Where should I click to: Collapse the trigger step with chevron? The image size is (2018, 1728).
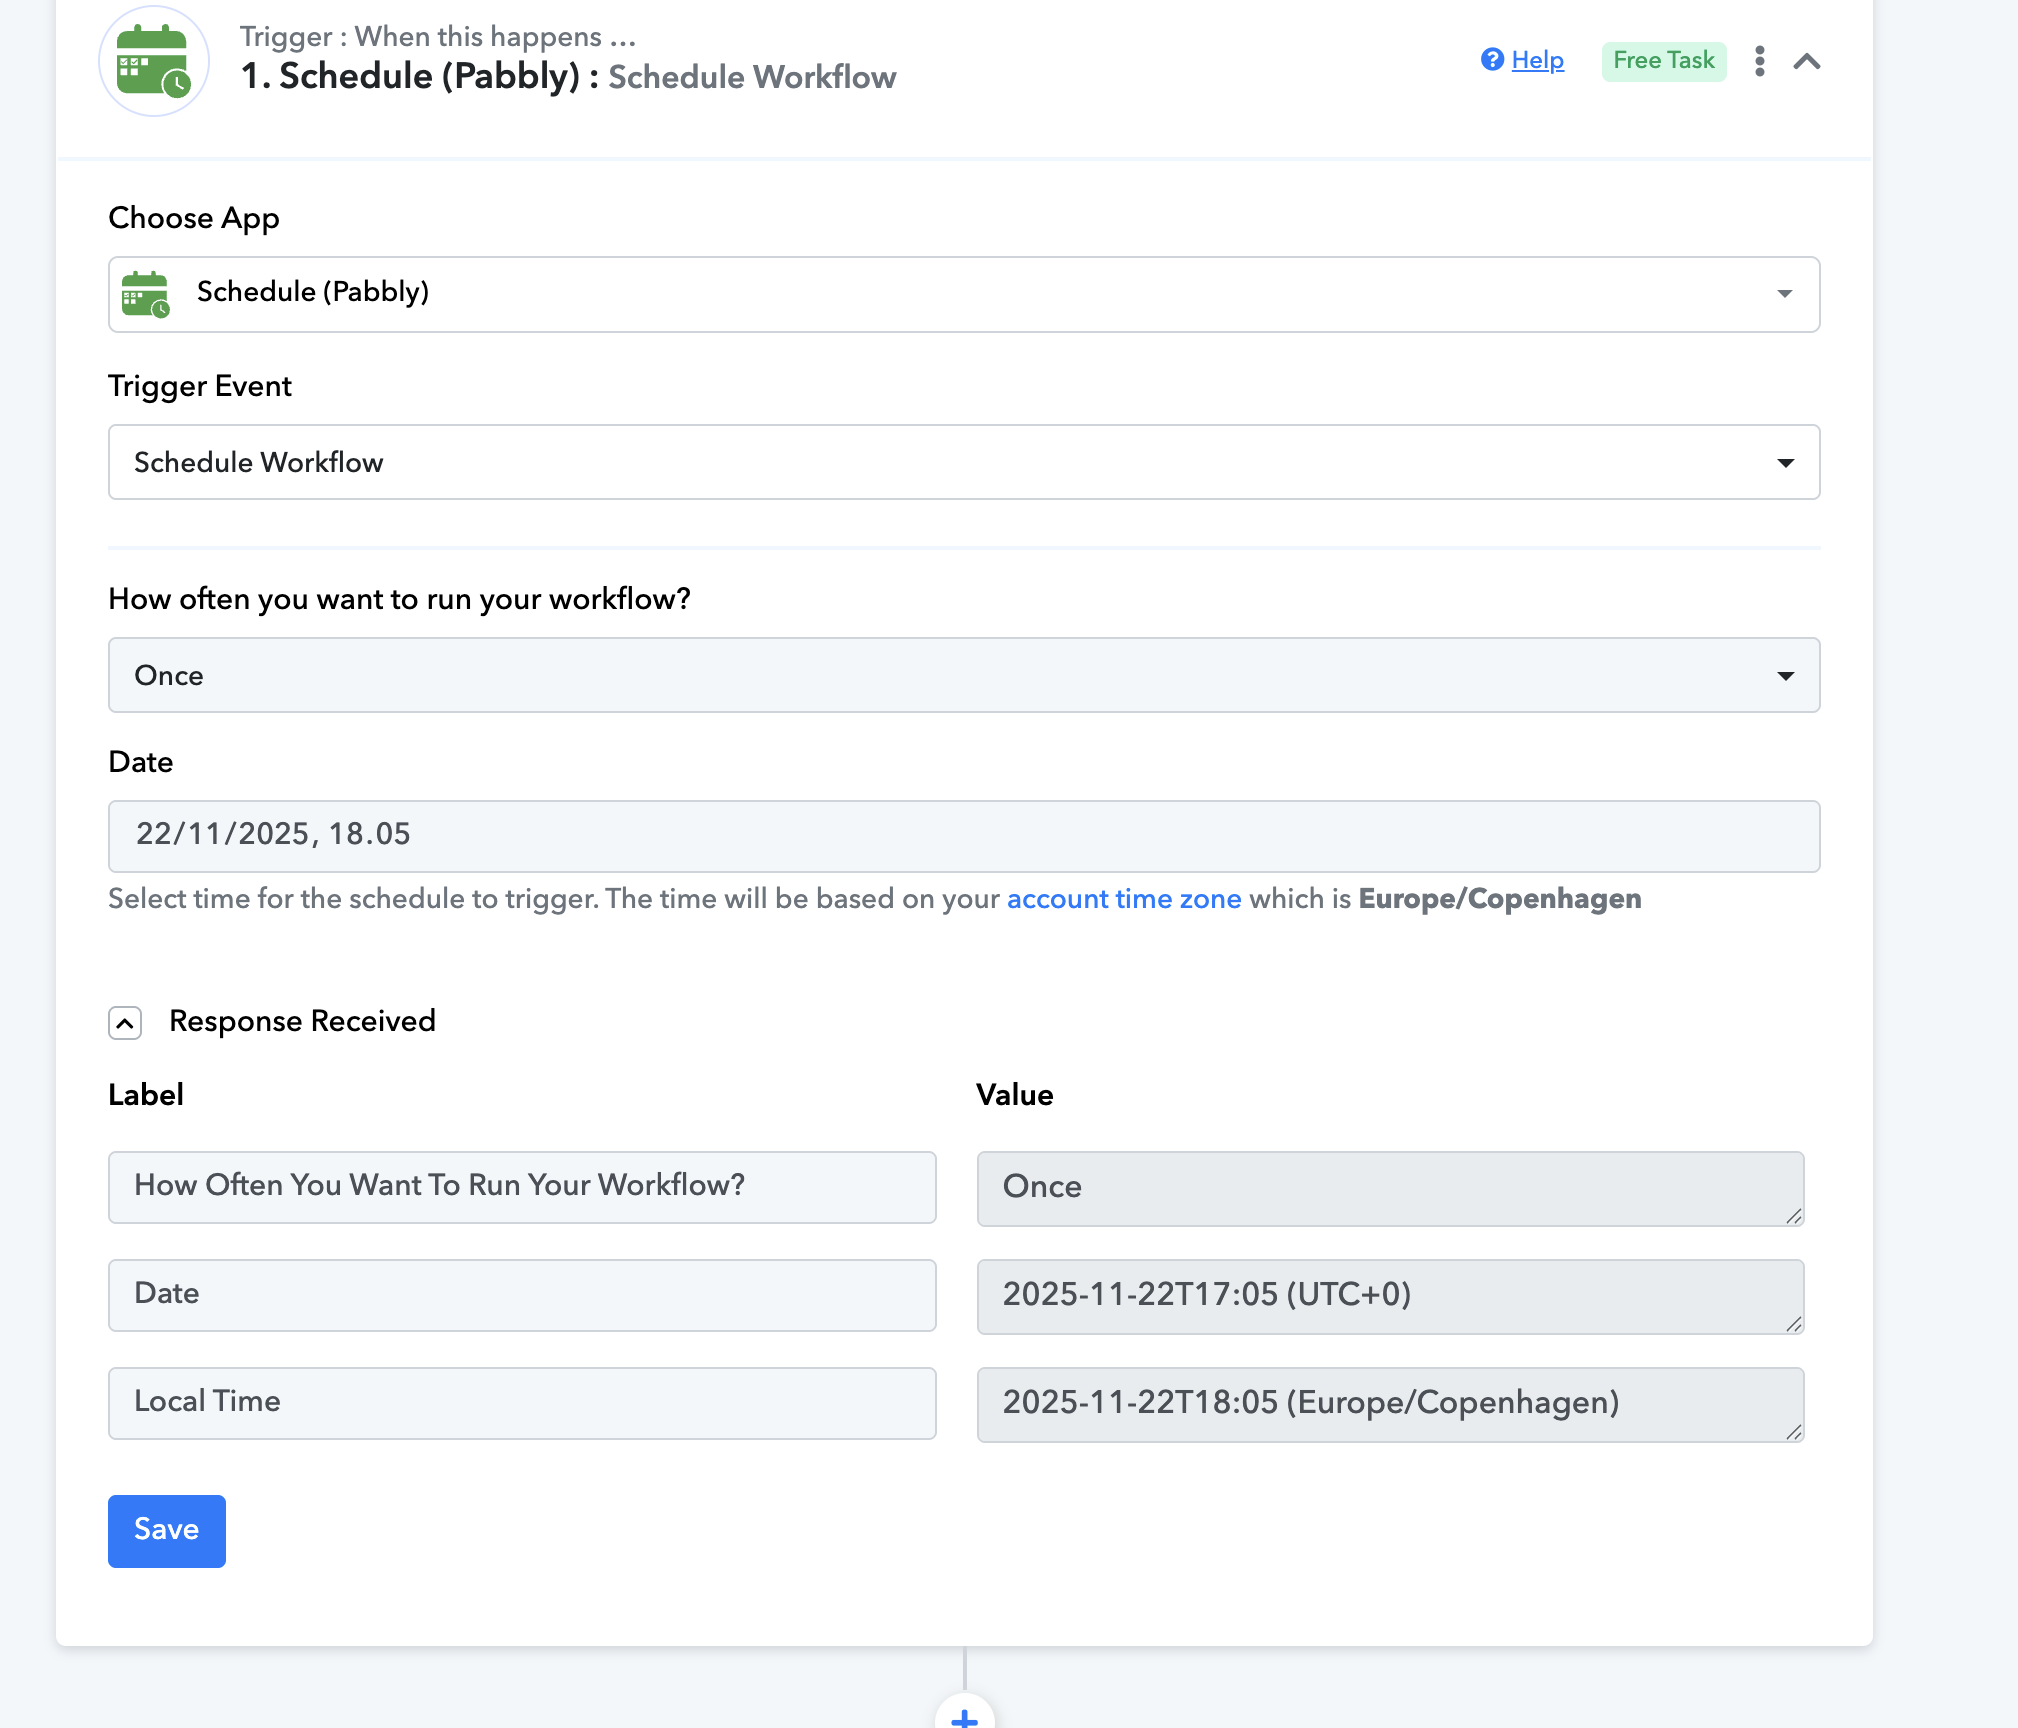tap(1806, 62)
